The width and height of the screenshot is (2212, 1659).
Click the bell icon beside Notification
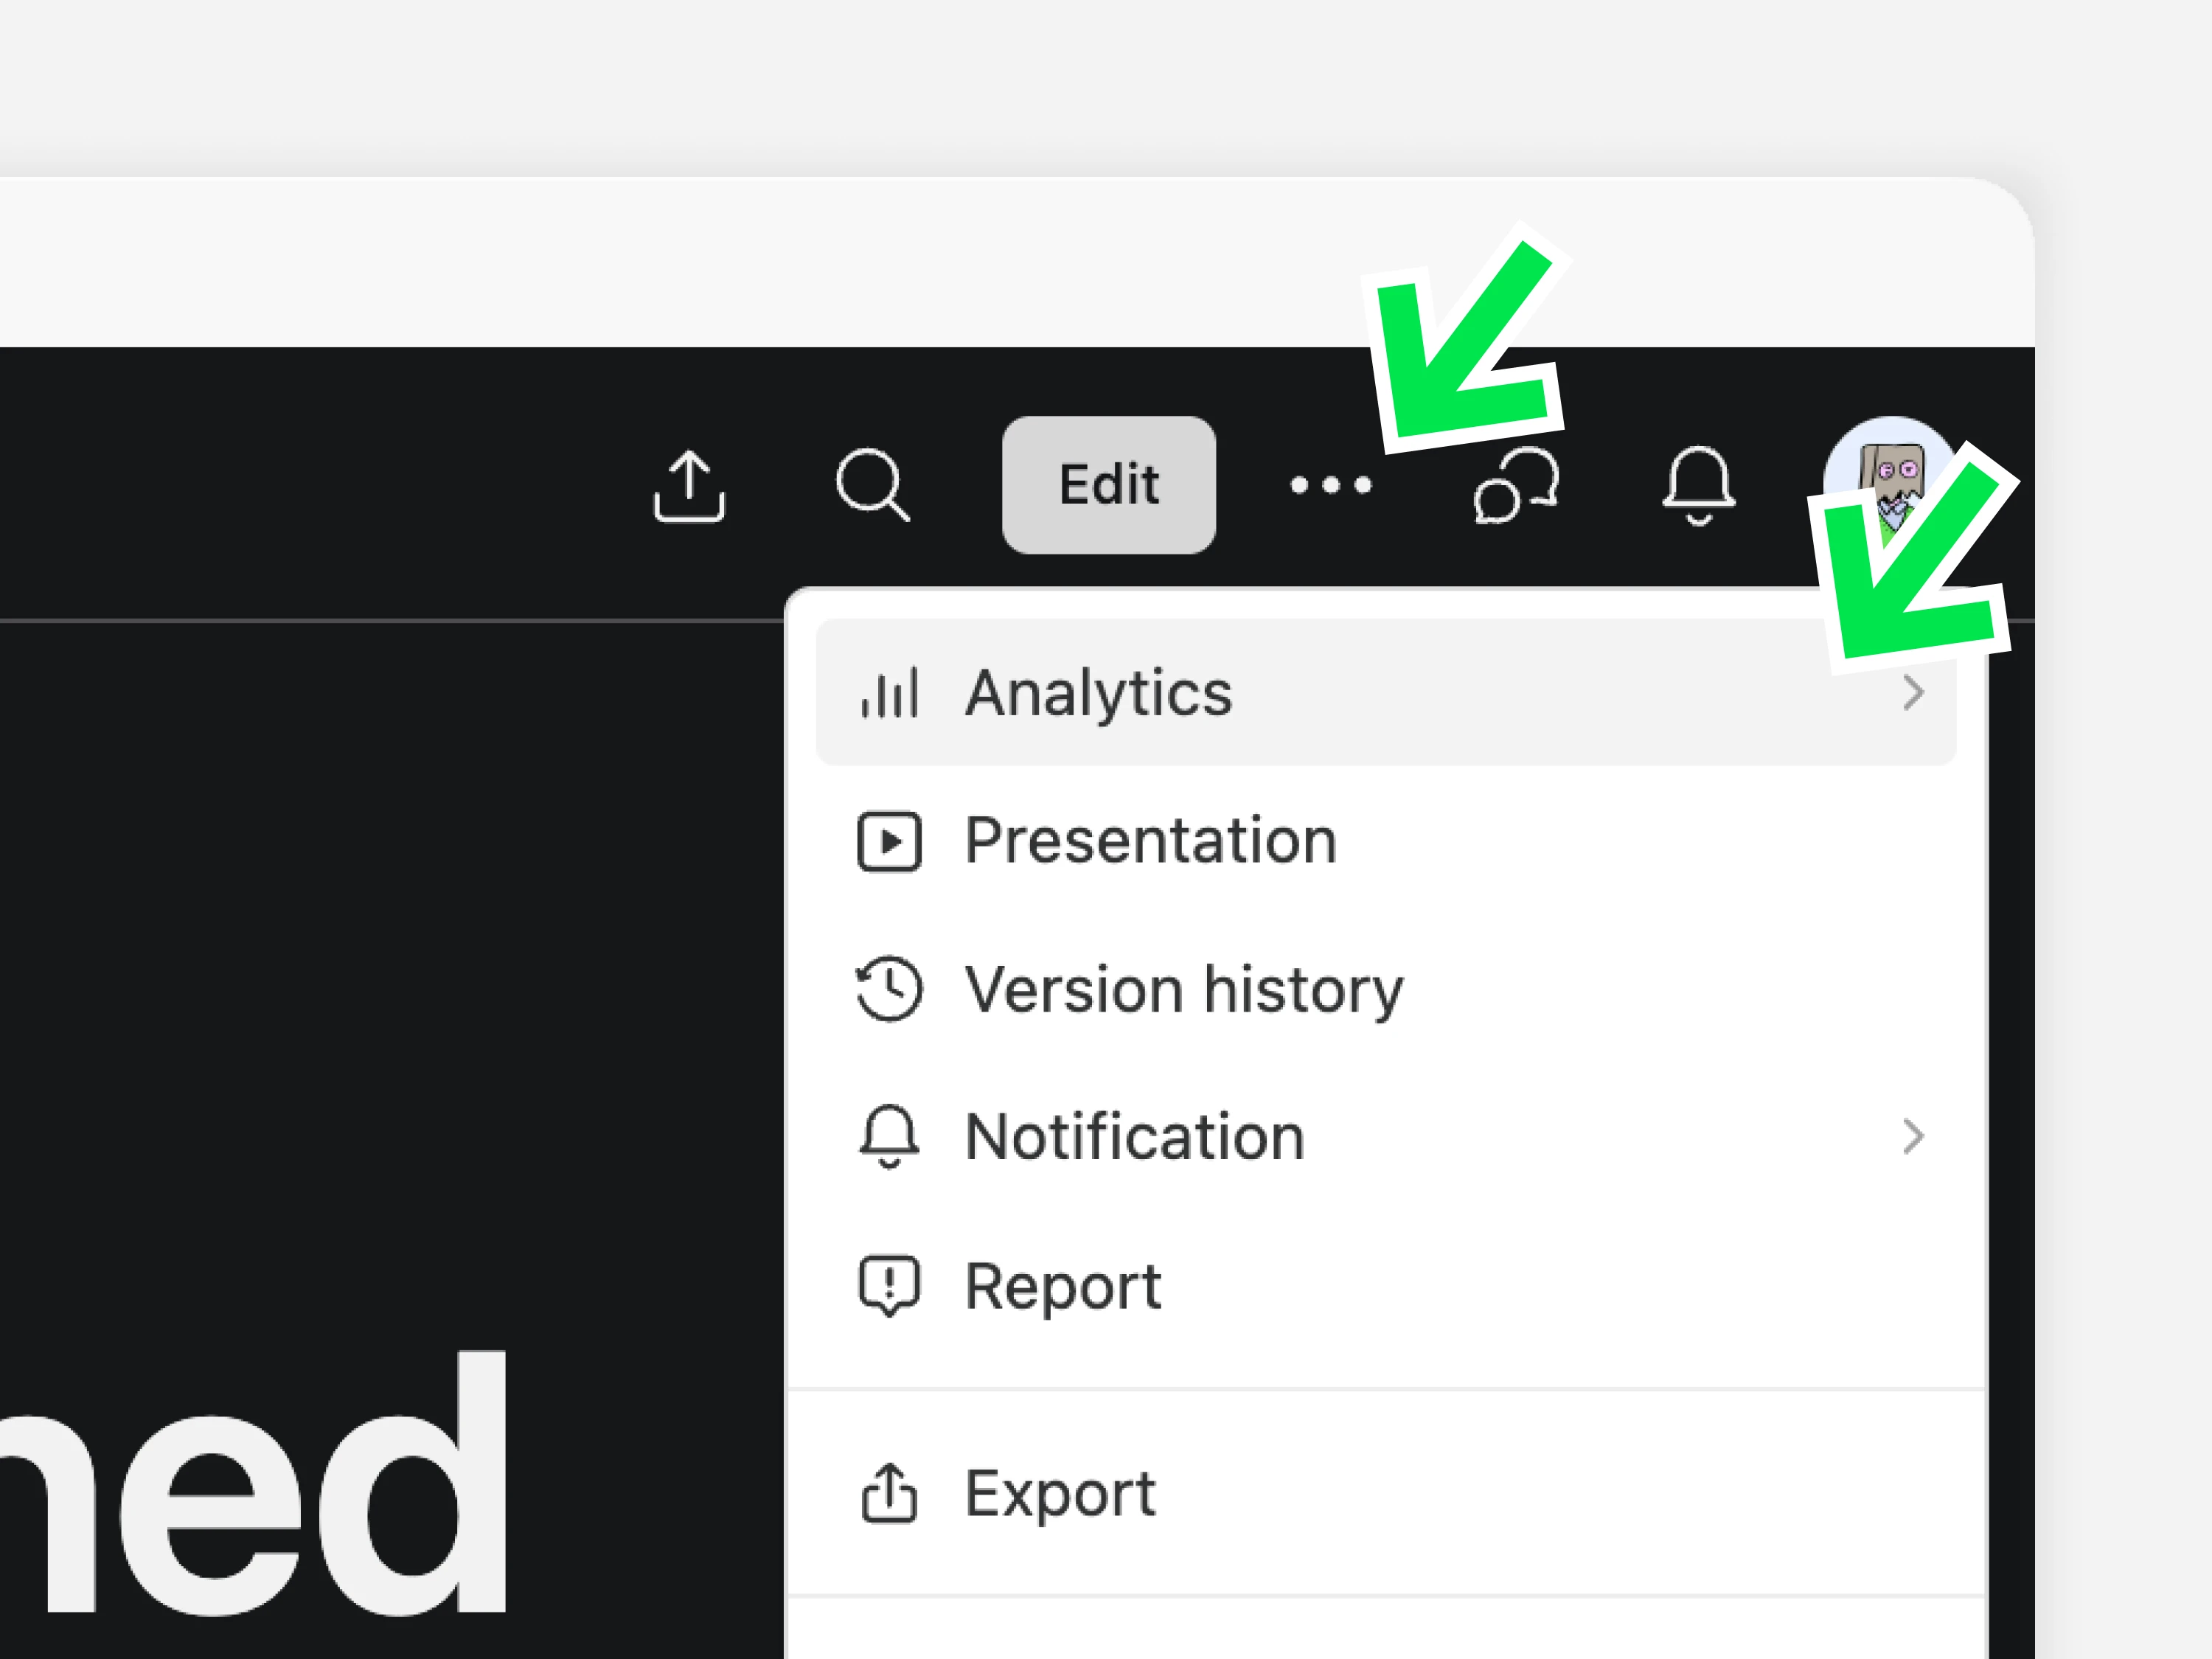click(889, 1137)
